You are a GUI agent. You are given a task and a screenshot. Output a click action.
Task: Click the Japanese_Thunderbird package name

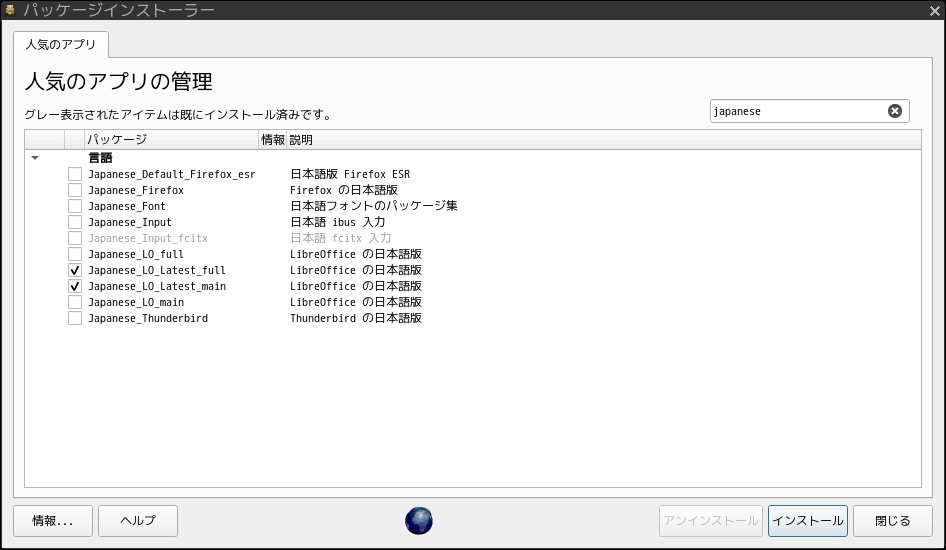pos(148,318)
